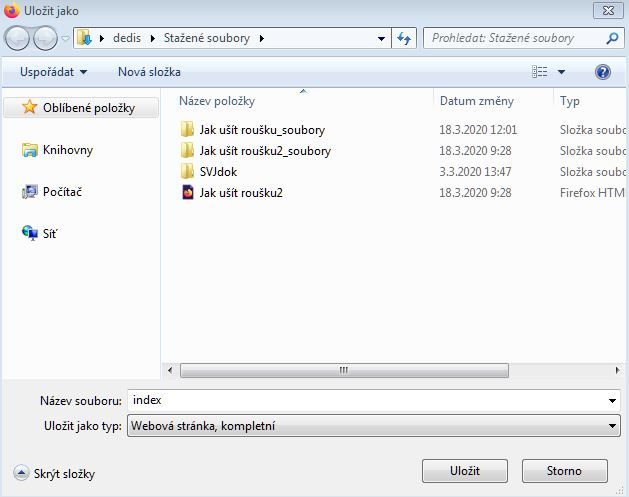Click date 3.3.2020 13:47 cell

pyautogui.click(x=475, y=172)
